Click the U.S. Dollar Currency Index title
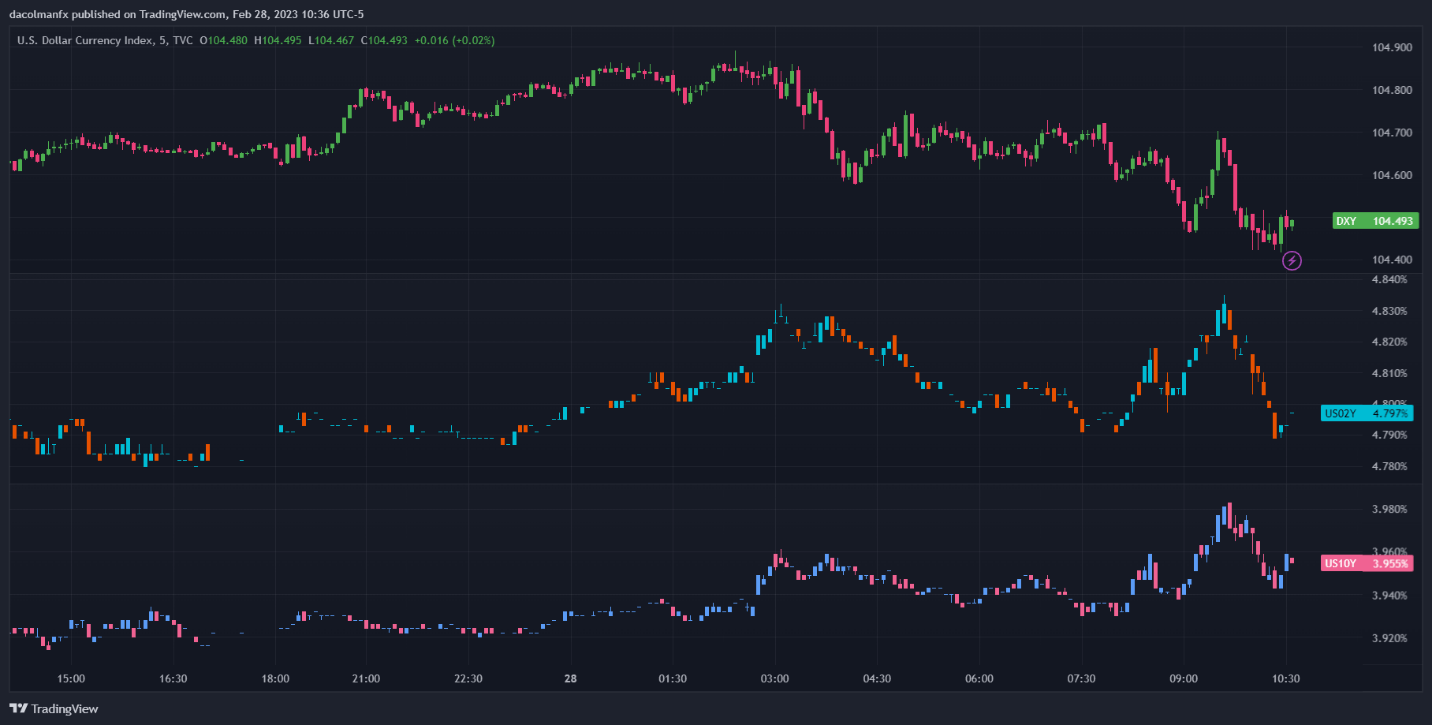1432x725 pixels. coord(86,40)
